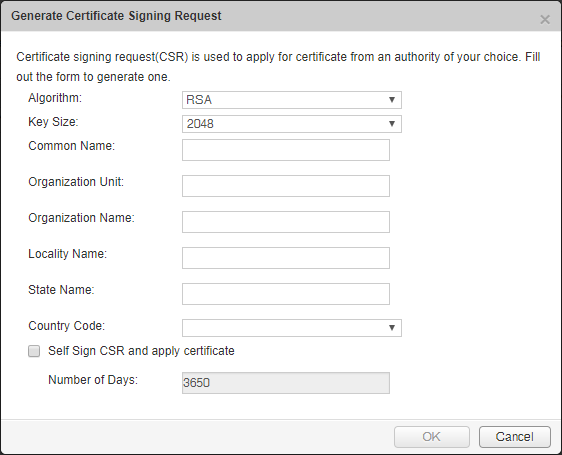This screenshot has width=562, height=455.
Task: Focus the Common Name text field
Action: [286, 150]
